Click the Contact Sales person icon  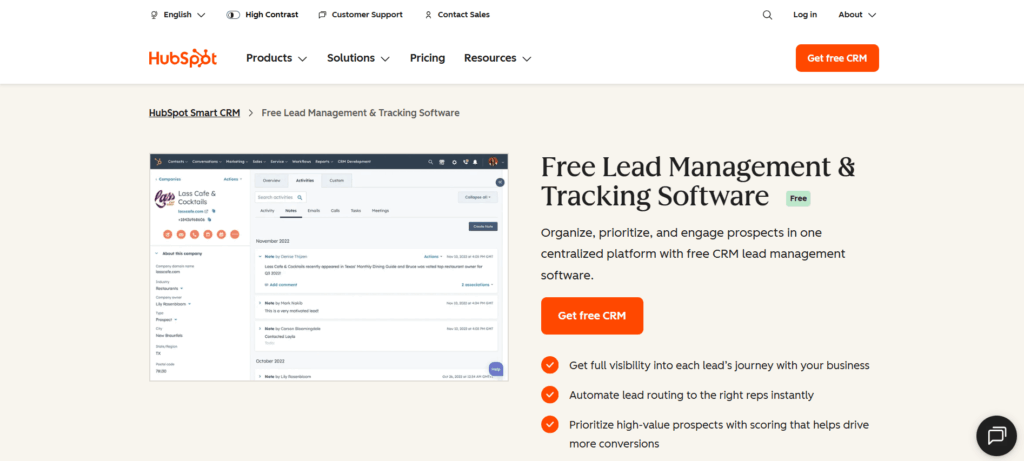(x=428, y=14)
